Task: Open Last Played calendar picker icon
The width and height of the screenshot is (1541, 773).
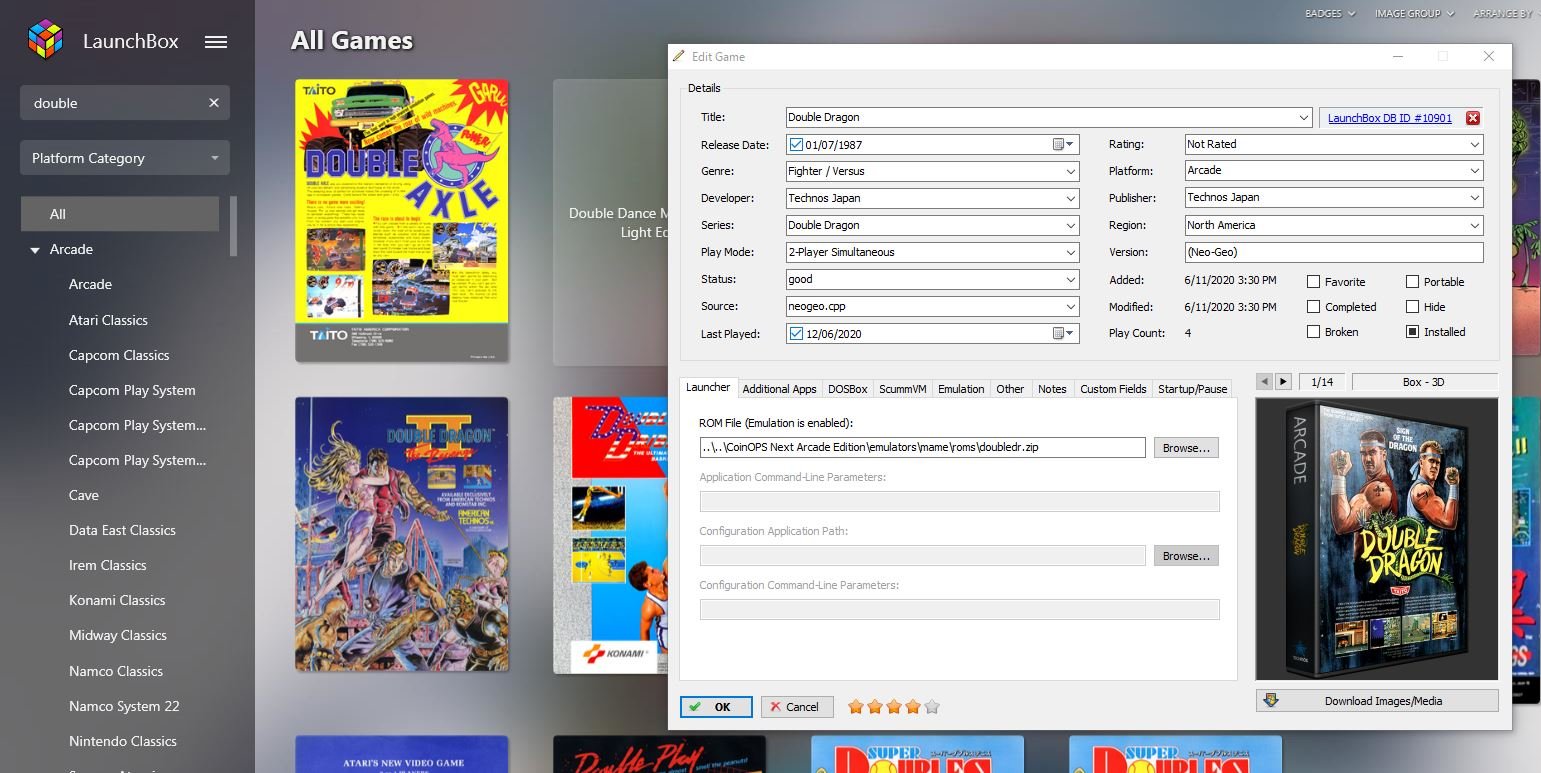Action: tap(1064, 334)
